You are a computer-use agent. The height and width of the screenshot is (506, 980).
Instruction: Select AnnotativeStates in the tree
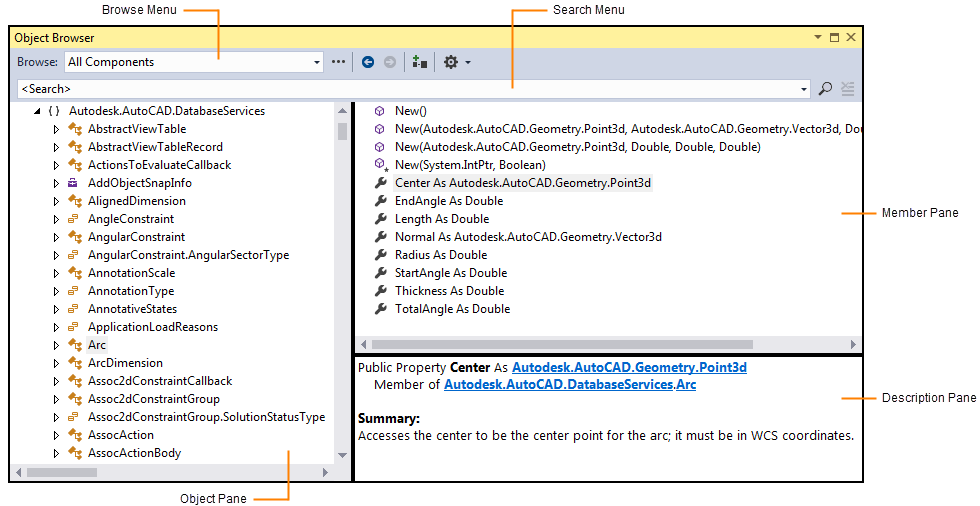[x=132, y=309]
